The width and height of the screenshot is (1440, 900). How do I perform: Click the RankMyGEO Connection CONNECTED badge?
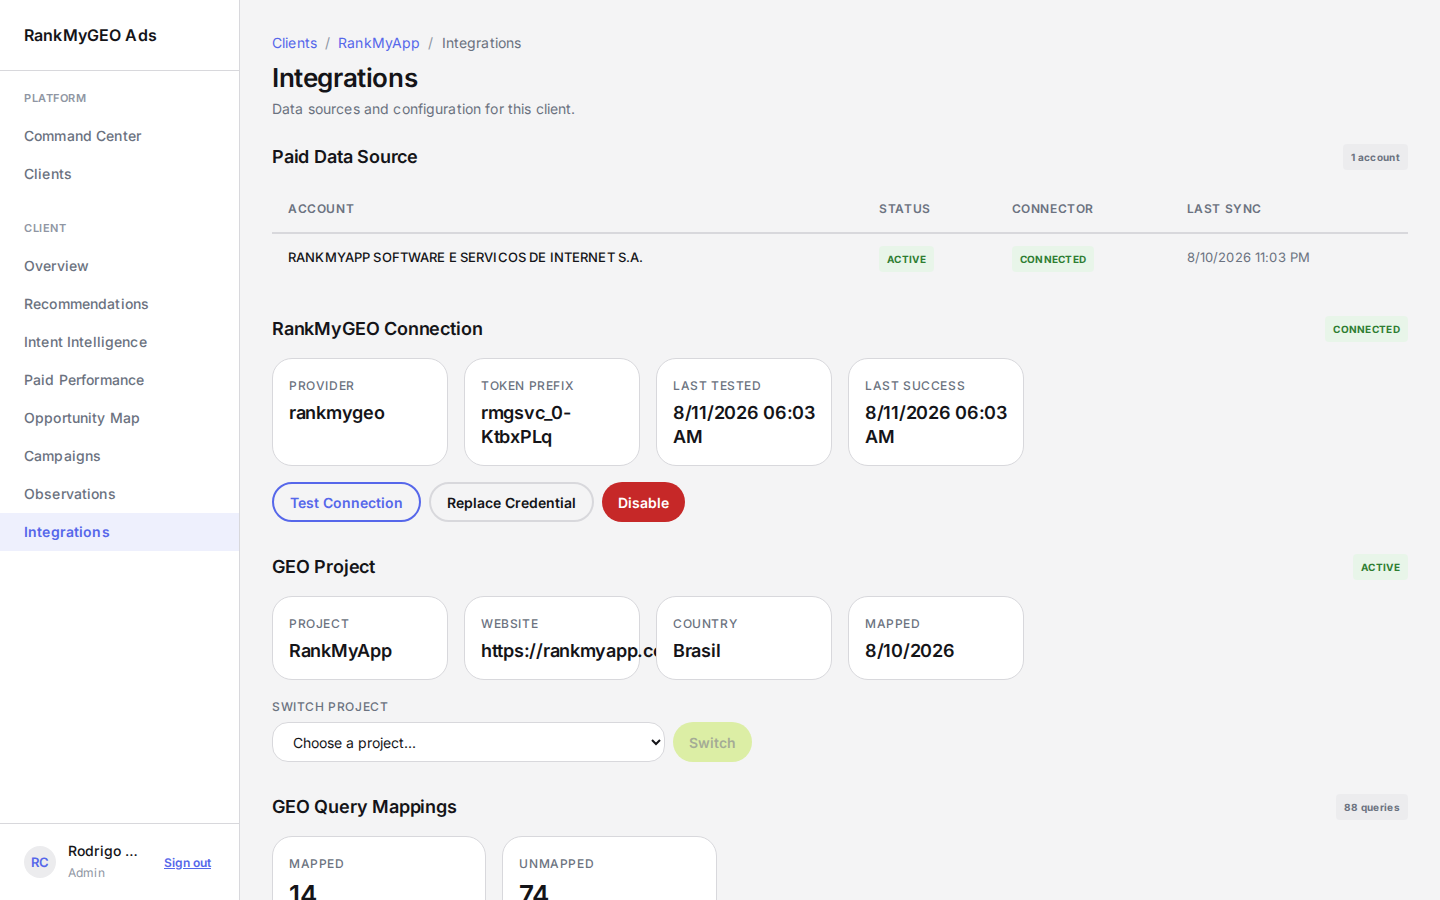coord(1366,329)
